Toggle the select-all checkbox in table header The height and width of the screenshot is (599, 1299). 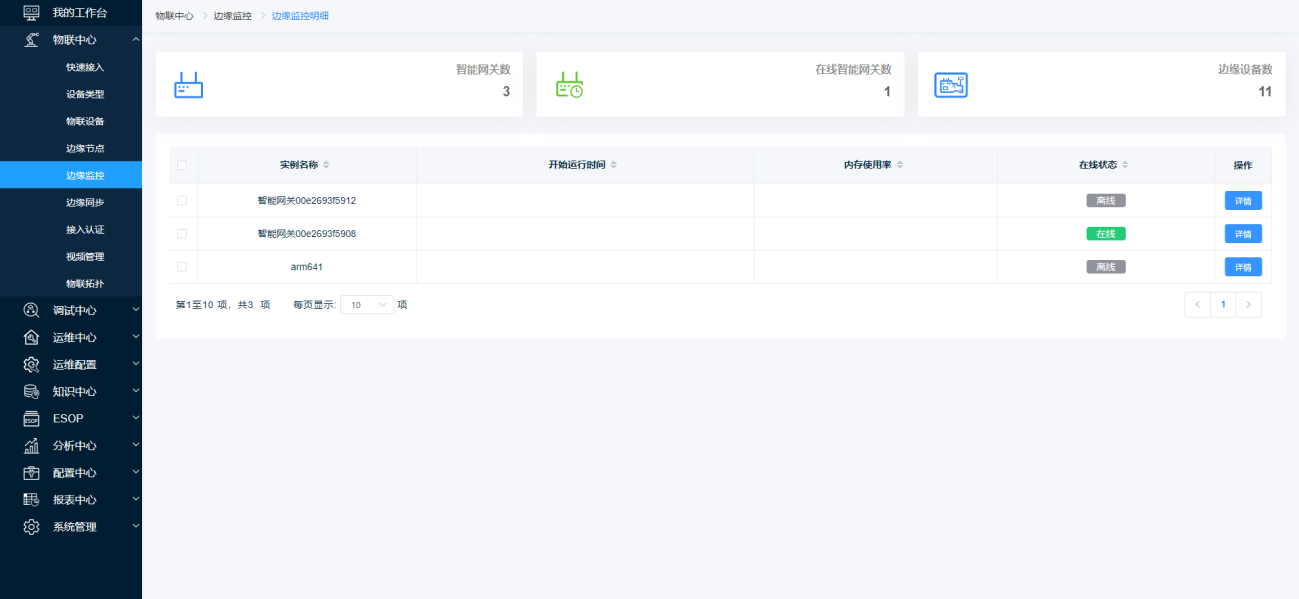point(182,165)
